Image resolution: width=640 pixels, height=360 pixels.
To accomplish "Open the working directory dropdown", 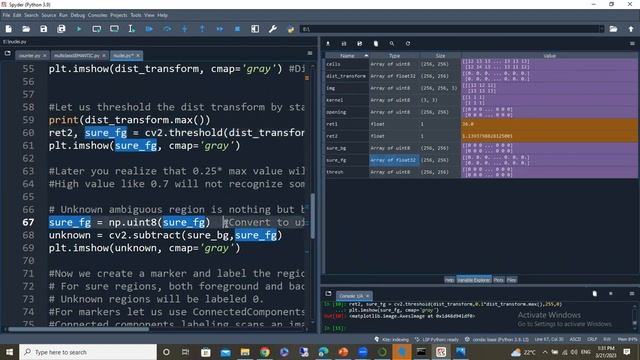I will 601,29.
